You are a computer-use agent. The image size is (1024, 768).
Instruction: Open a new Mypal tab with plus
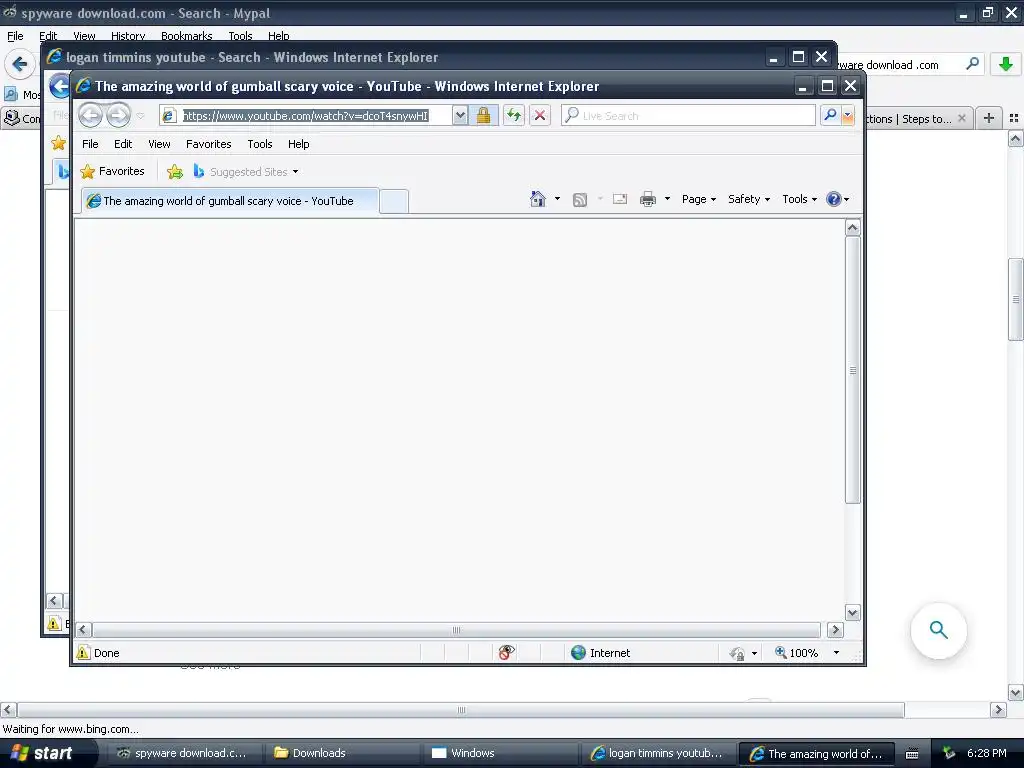(x=989, y=118)
